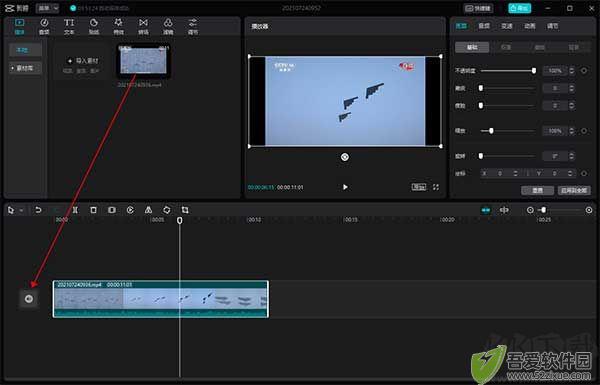The image size is (600, 385).
Task: Select the crop tool in timeline toolbar
Action: 185,210
